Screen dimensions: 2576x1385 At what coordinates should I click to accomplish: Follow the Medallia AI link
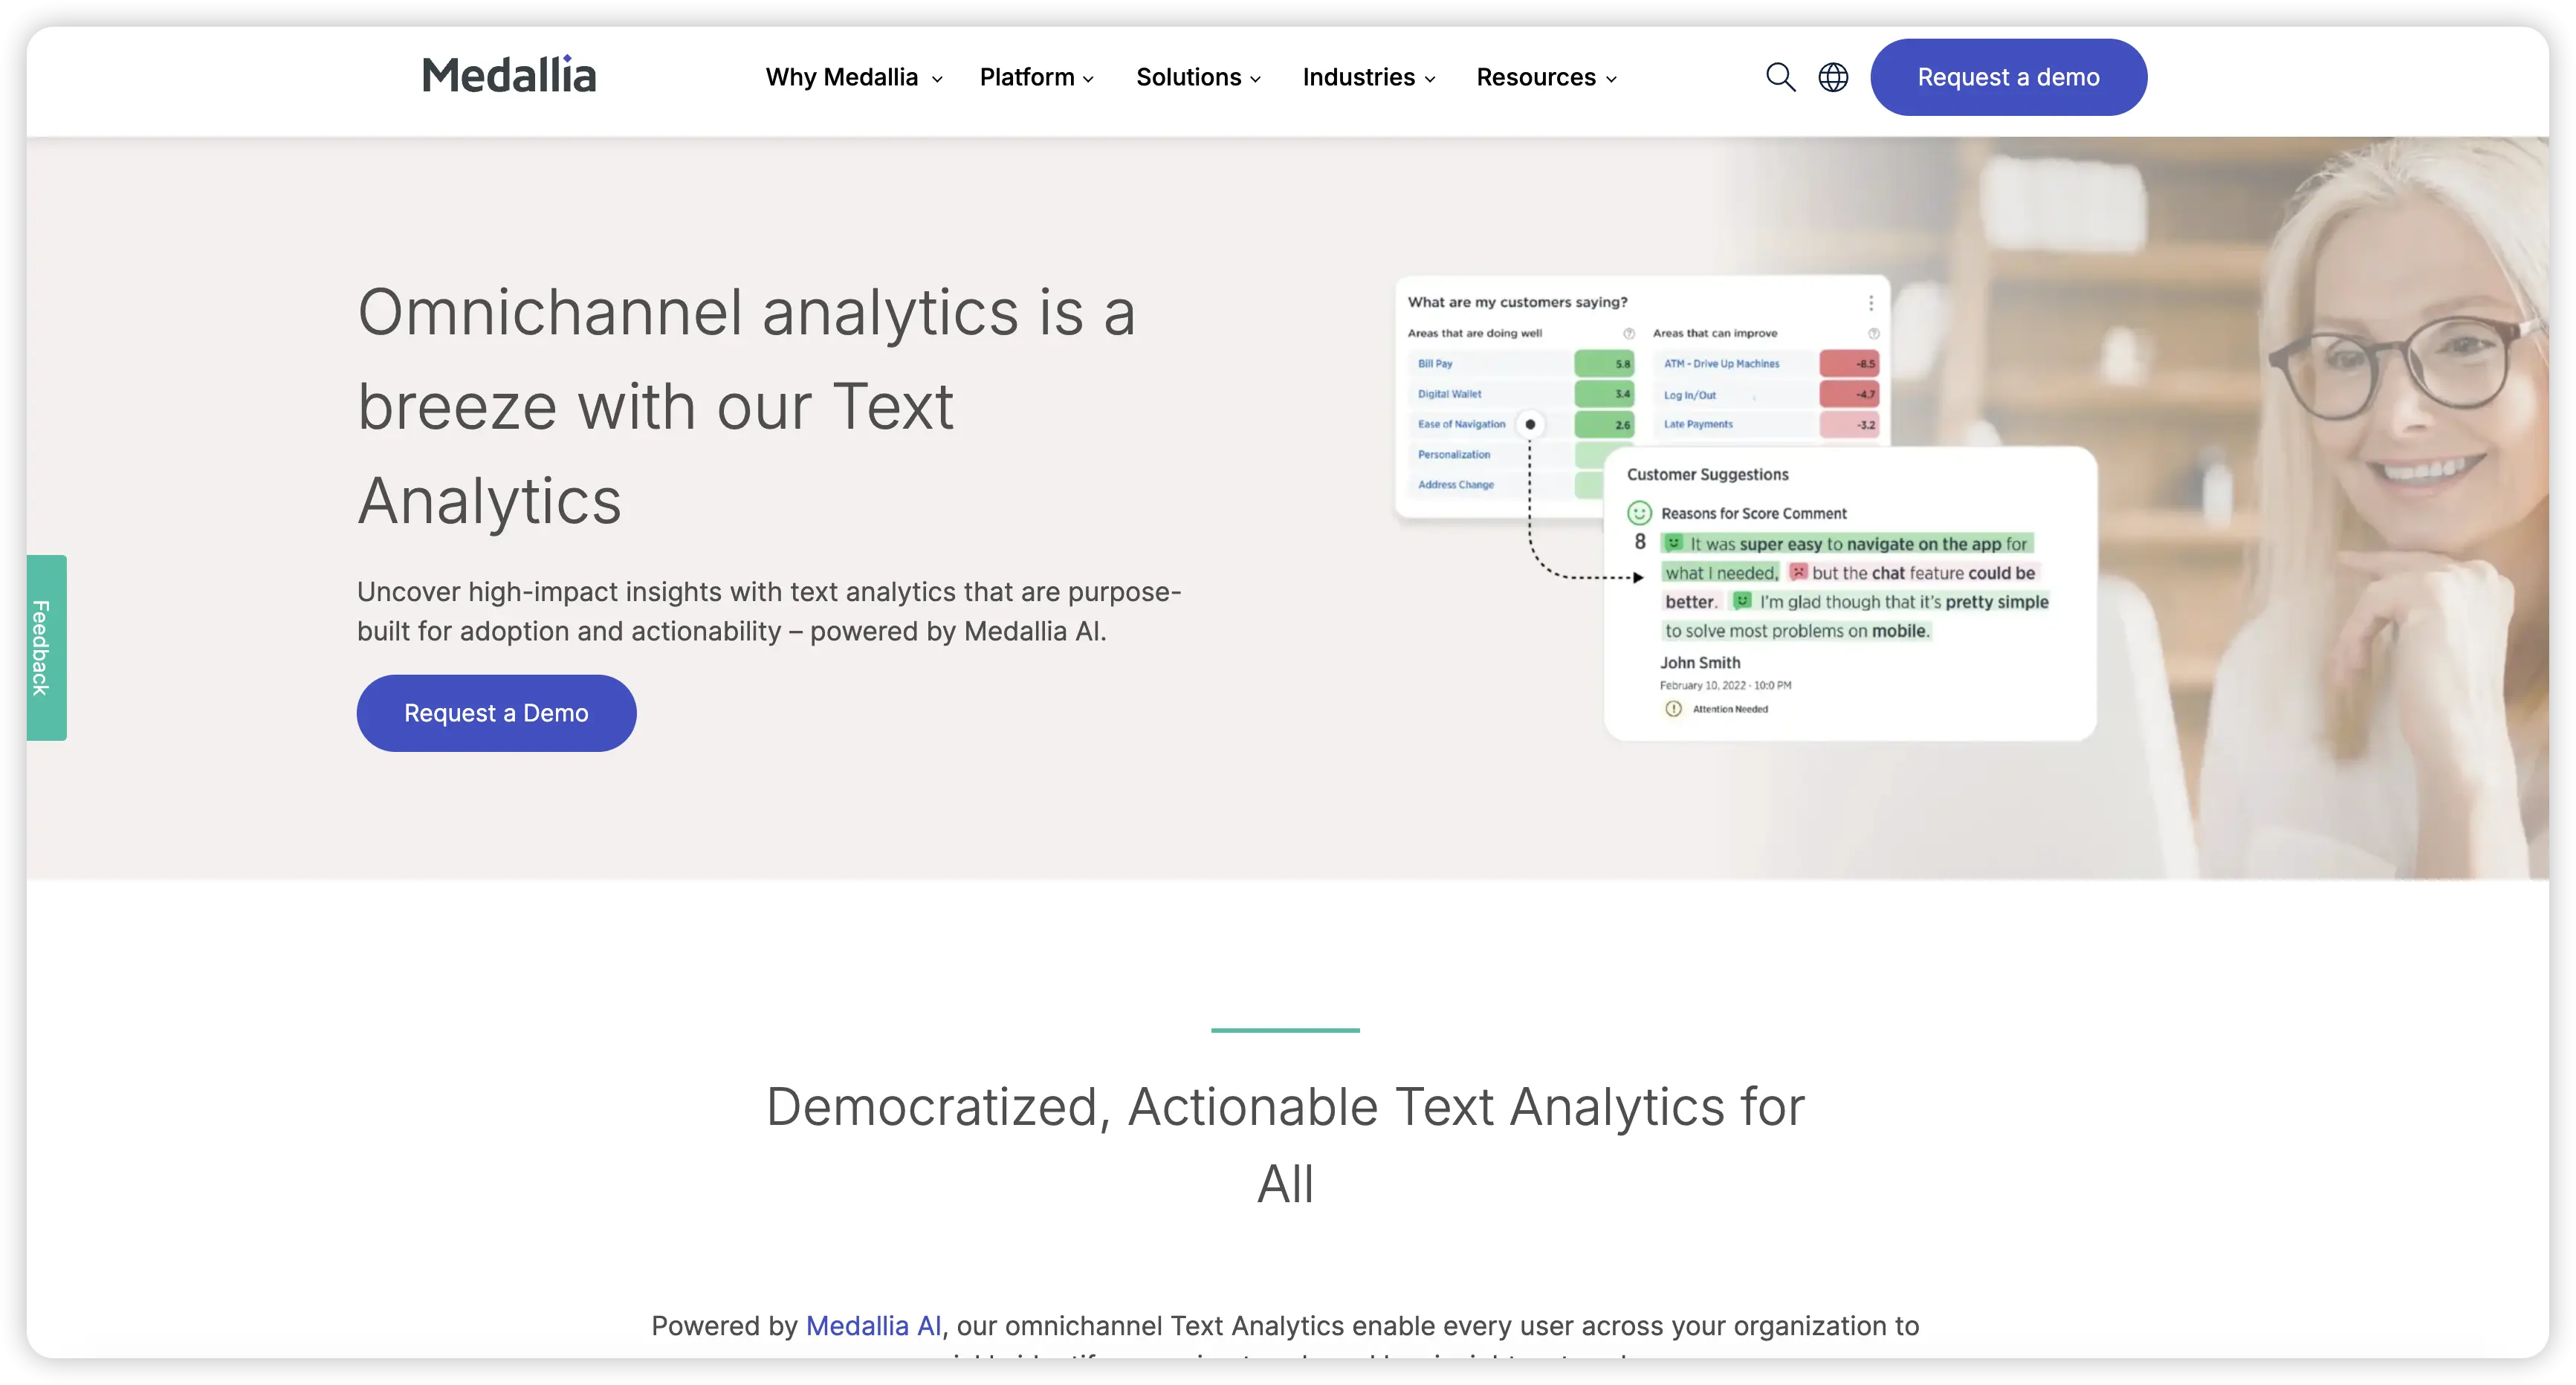coord(873,1325)
